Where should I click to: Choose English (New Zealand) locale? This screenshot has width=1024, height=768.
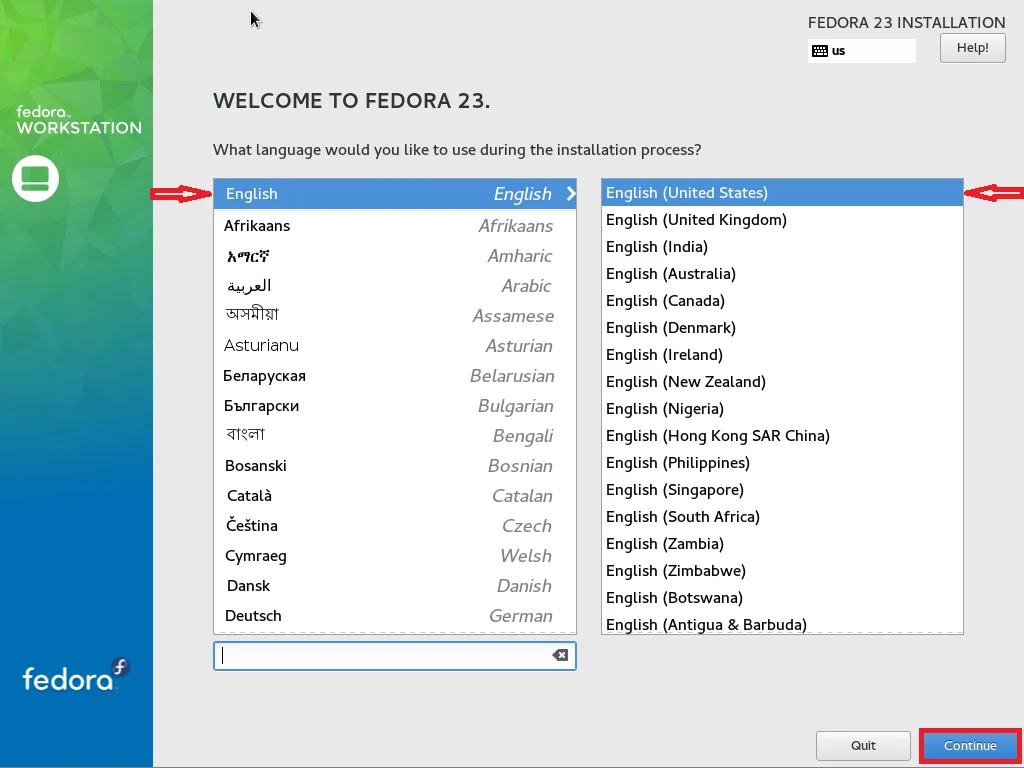(782, 382)
